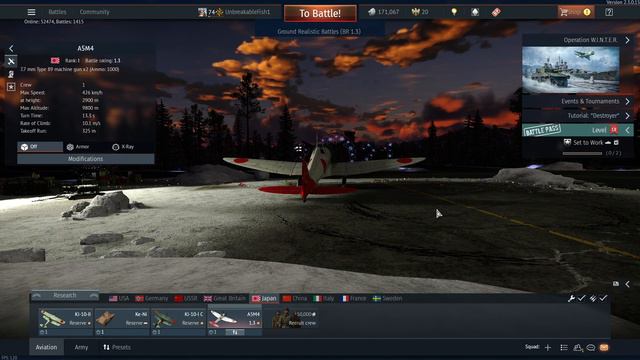Click the lightbulb research points icon
The height and width of the screenshot is (360, 640).
pyautogui.click(x=454, y=12)
